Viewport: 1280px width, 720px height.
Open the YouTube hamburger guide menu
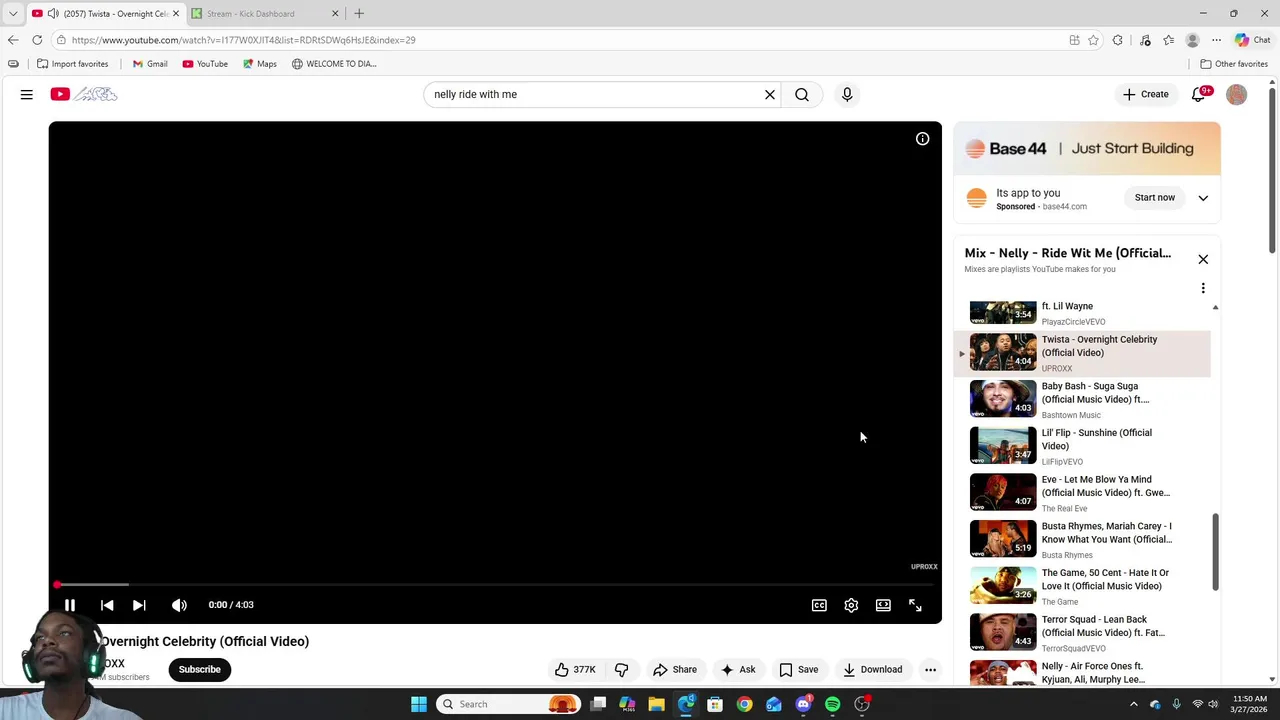(27, 94)
